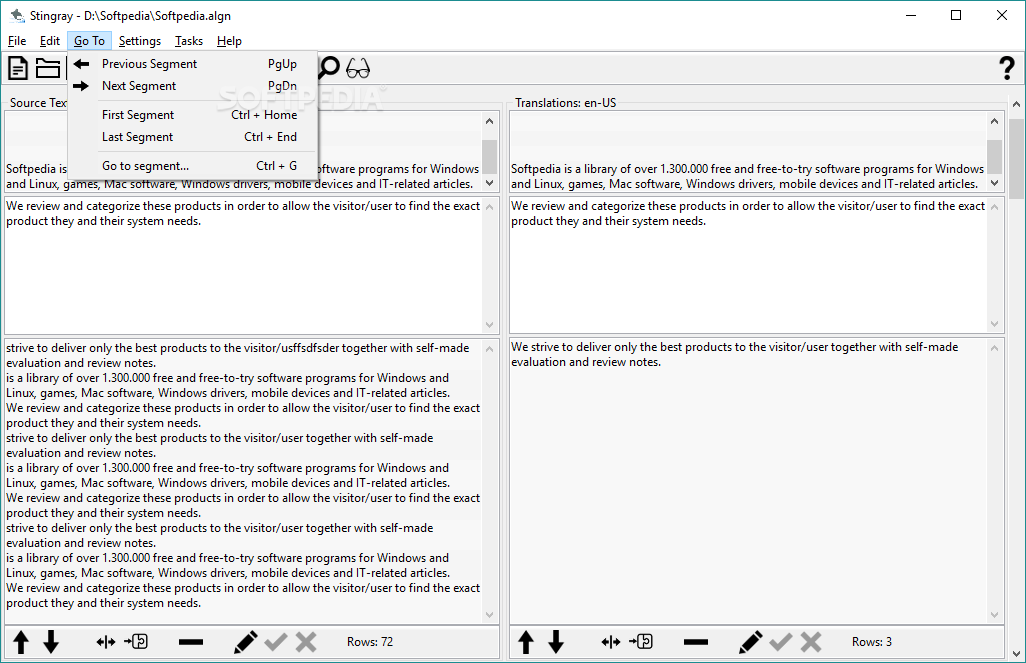Click the top translation pane Softpedia text
Image resolution: width=1026 pixels, height=663 pixels.
click(747, 176)
